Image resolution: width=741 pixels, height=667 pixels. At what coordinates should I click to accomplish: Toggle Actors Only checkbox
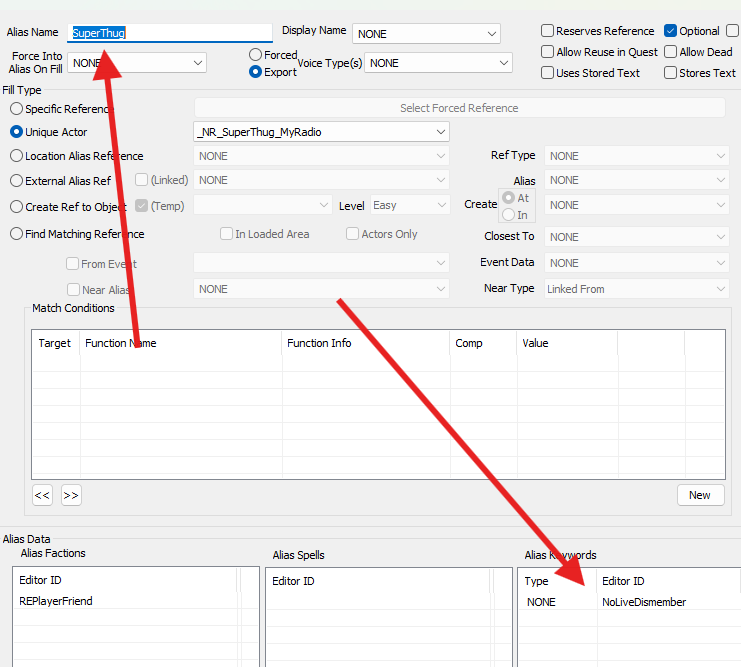352,234
